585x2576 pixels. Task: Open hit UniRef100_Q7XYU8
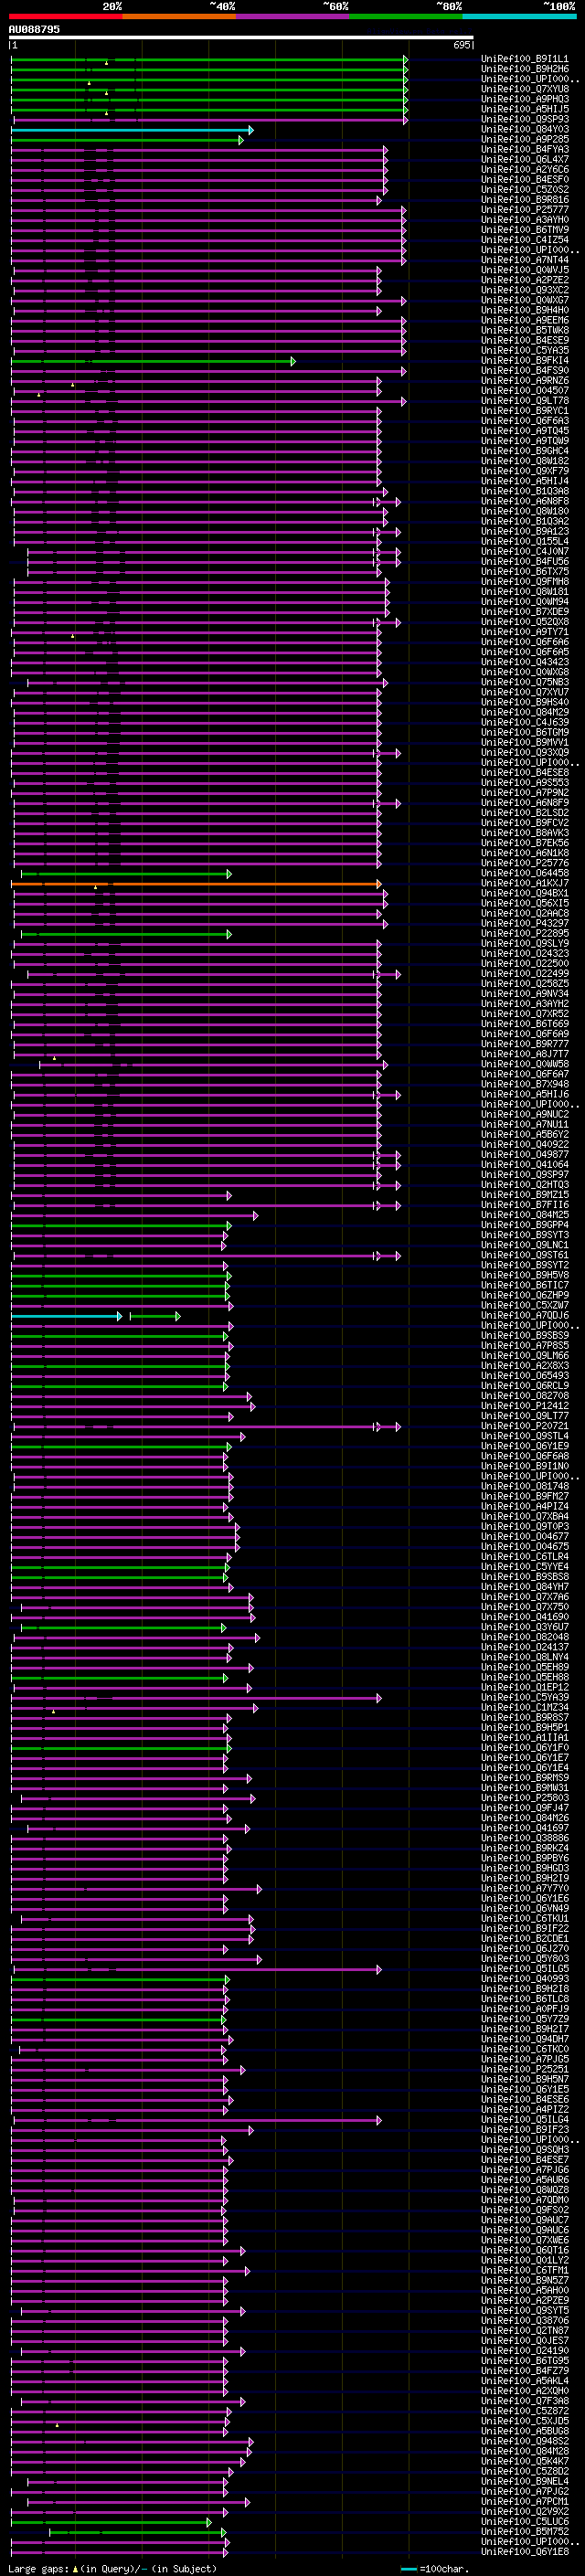click(x=525, y=89)
